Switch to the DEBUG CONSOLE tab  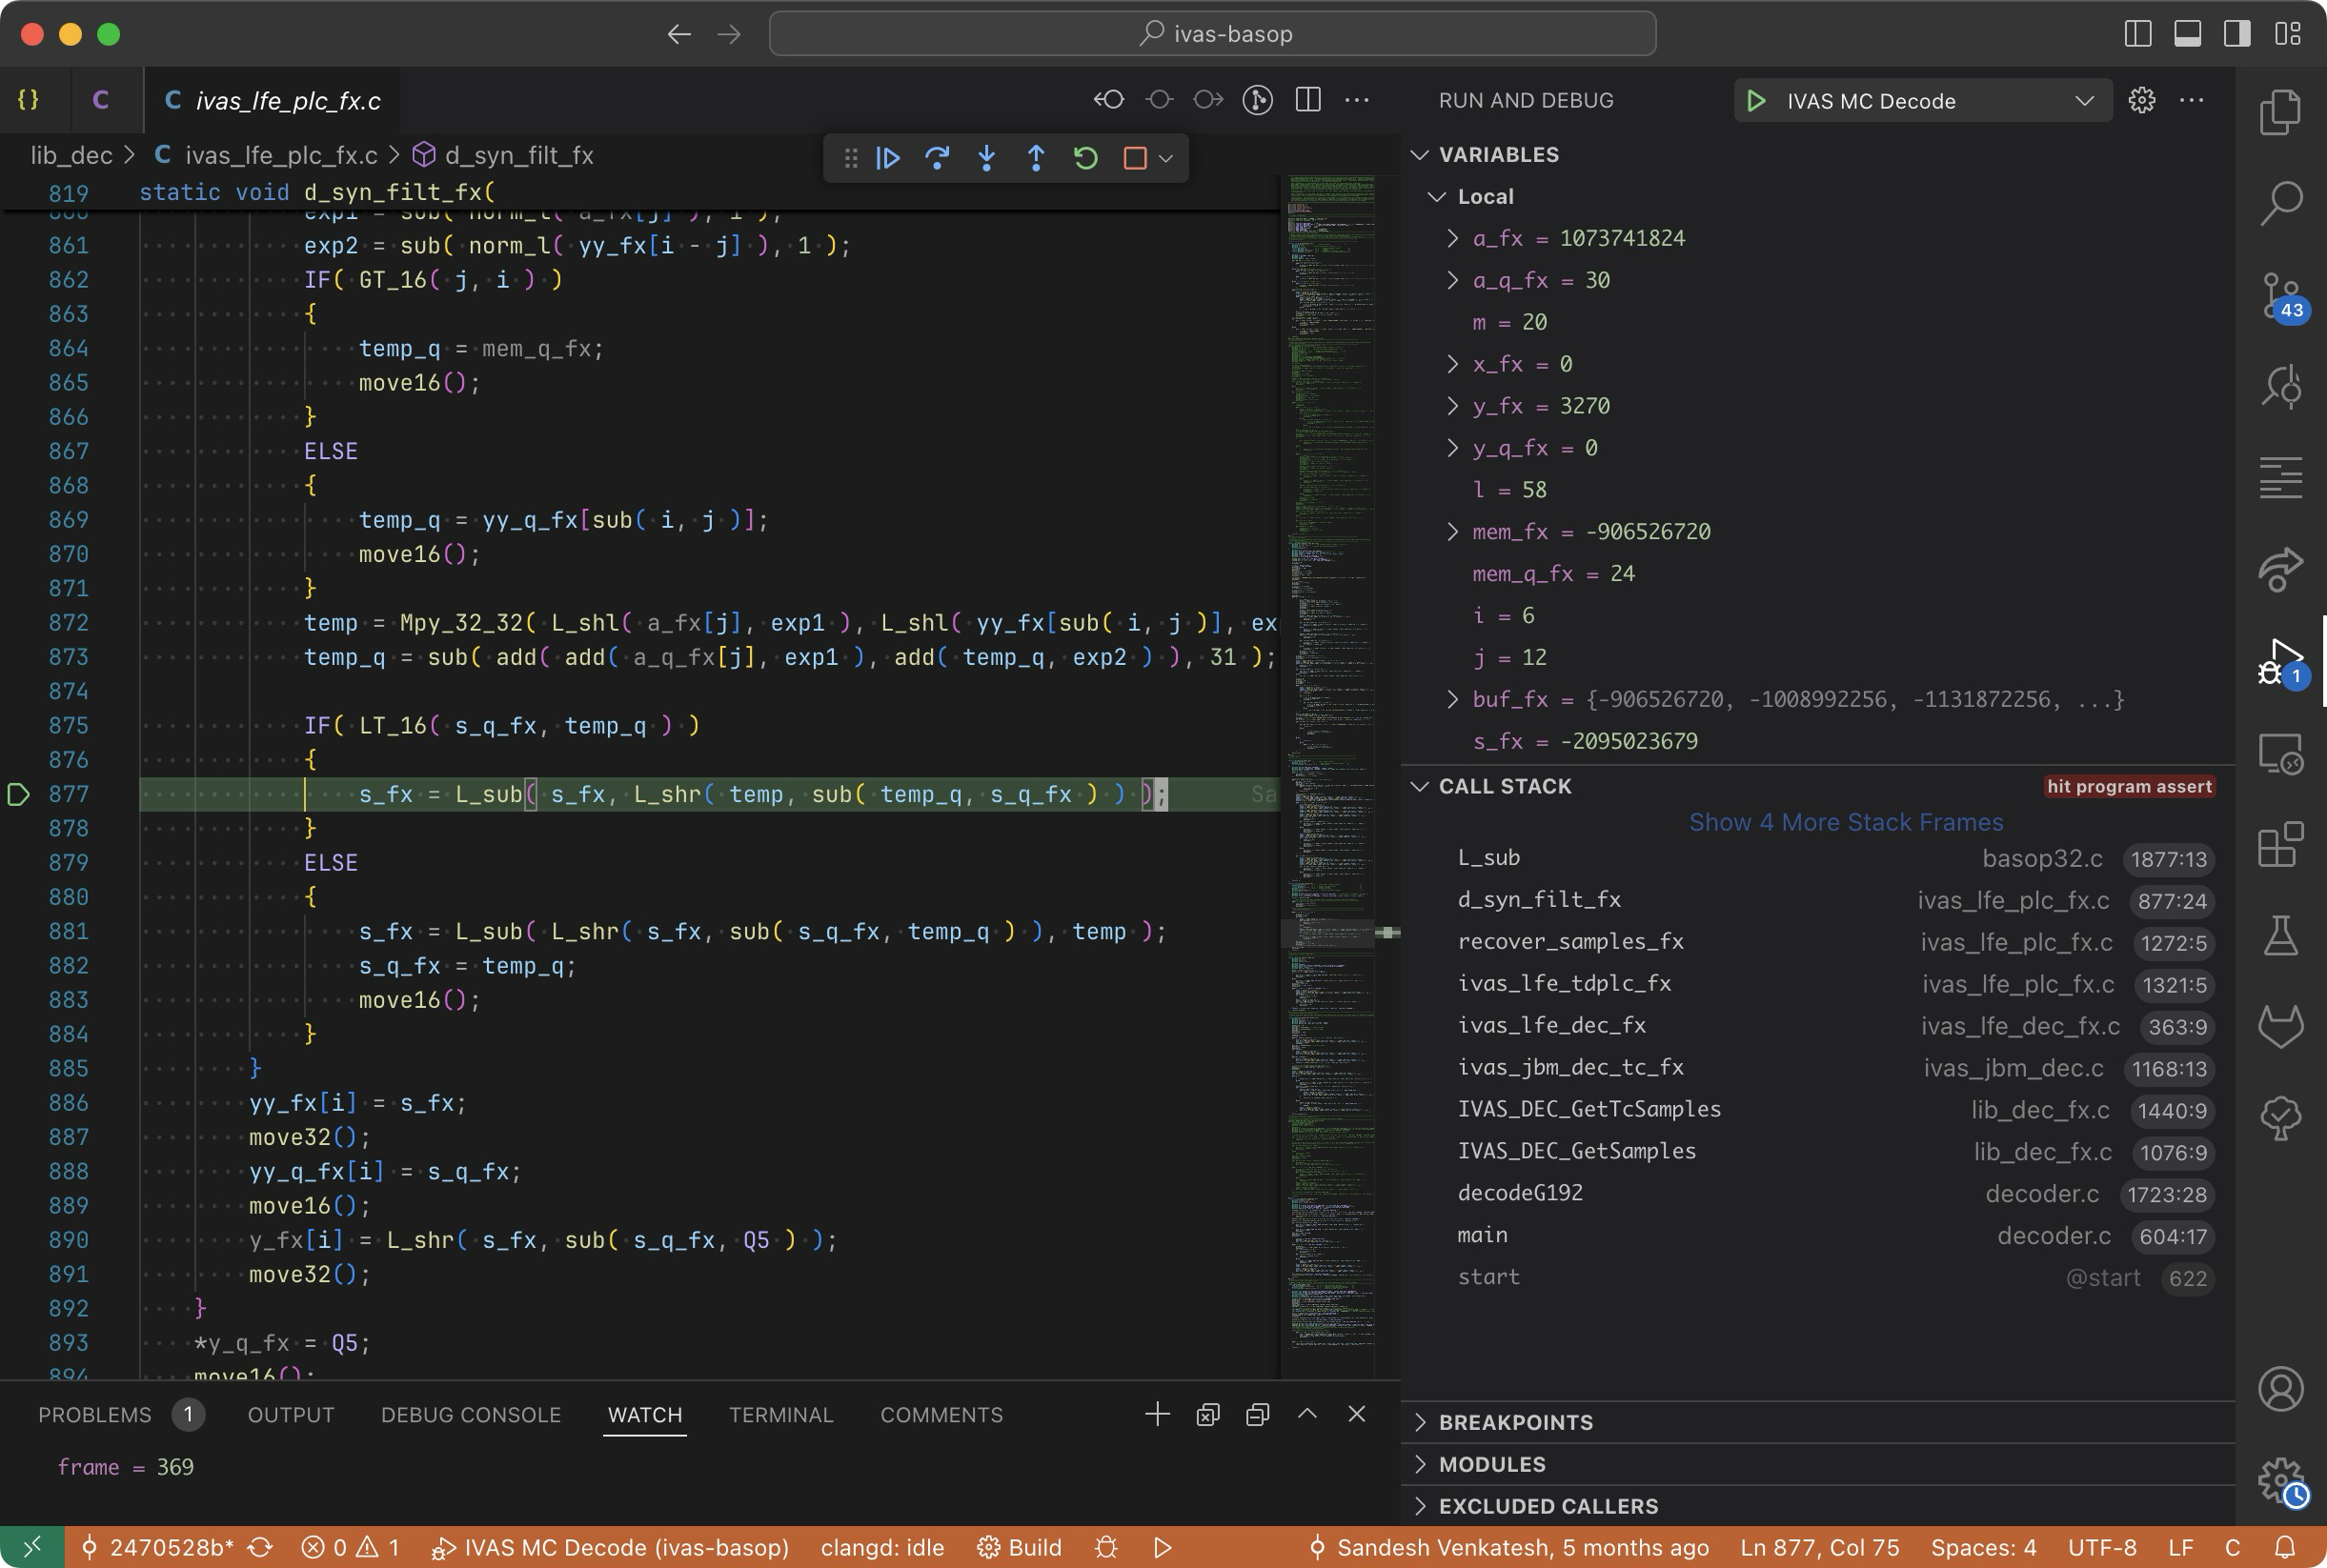click(x=470, y=1415)
